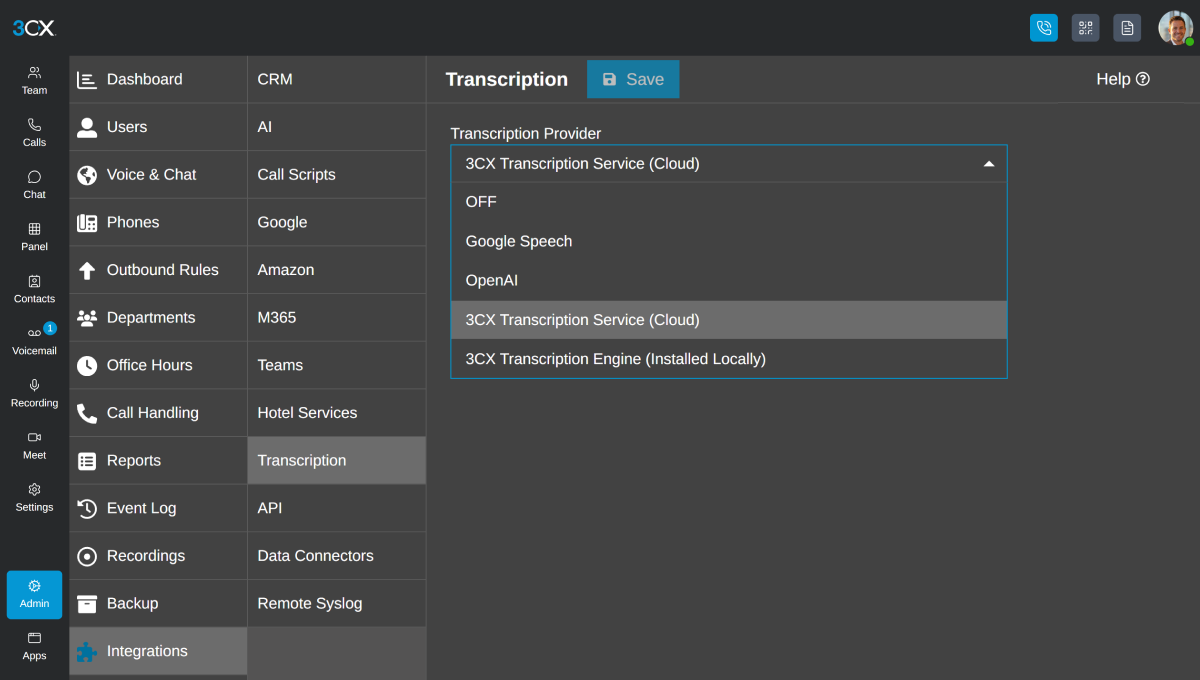Pick 3CX Transcription Service (Cloud) list option

(x=728, y=320)
